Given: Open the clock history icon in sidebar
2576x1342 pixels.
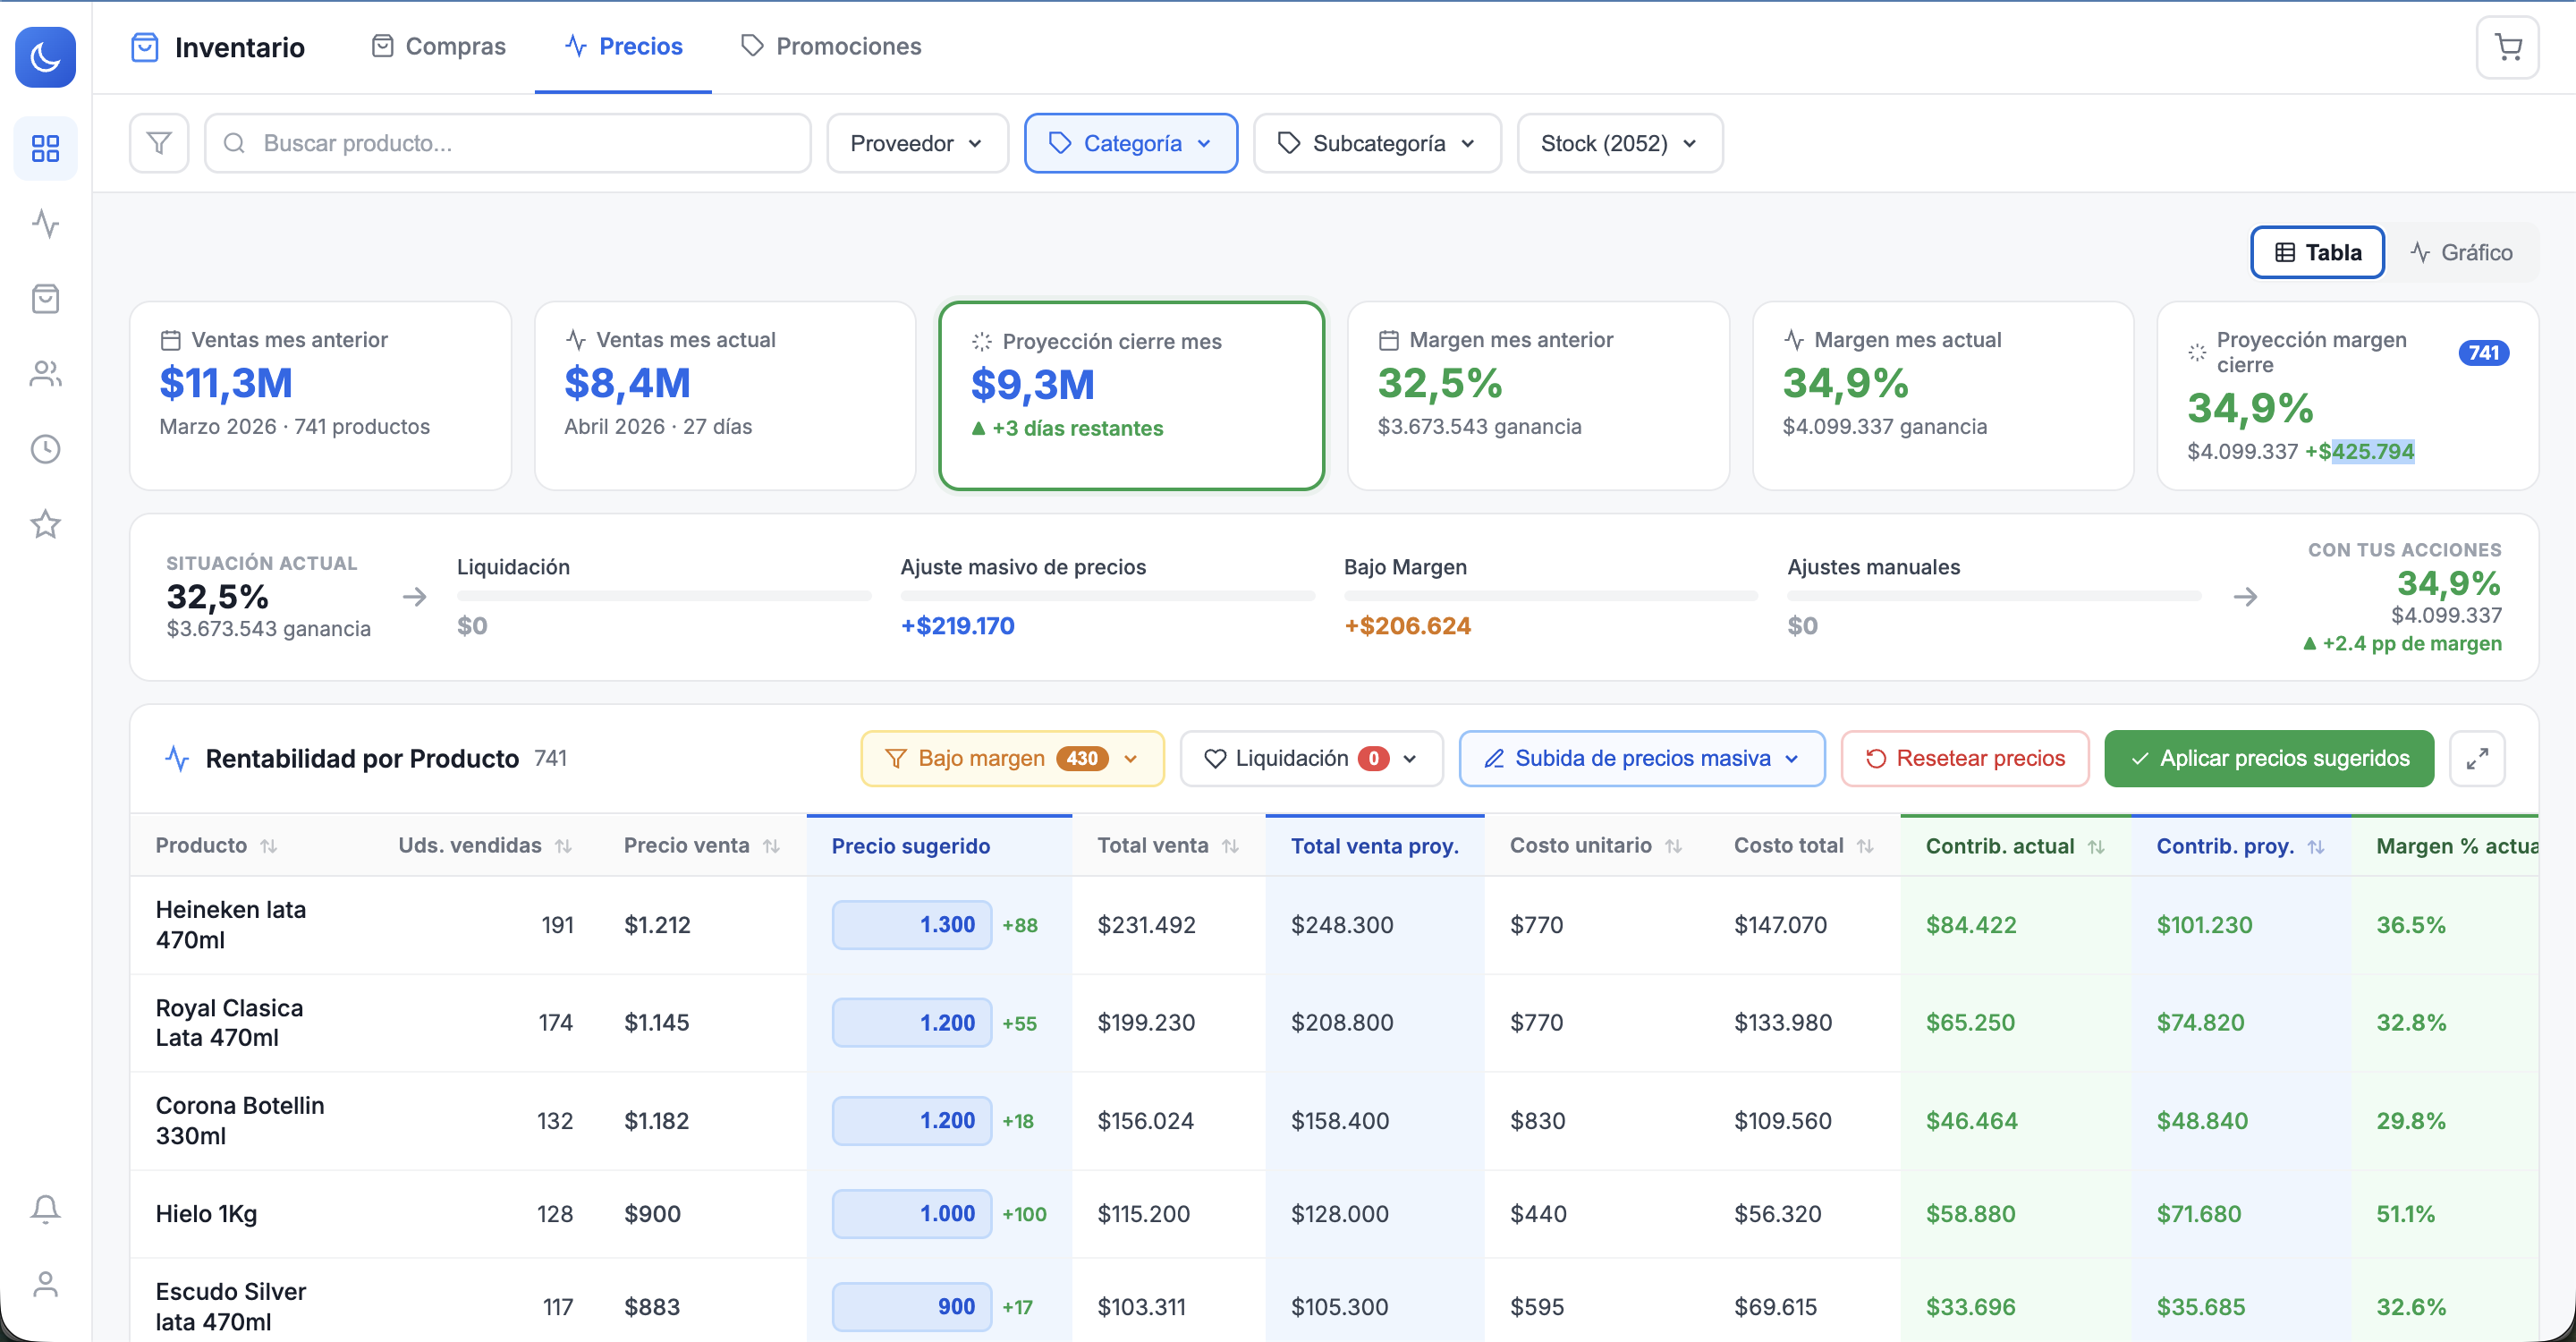Looking at the screenshot, I should tap(45, 449).
